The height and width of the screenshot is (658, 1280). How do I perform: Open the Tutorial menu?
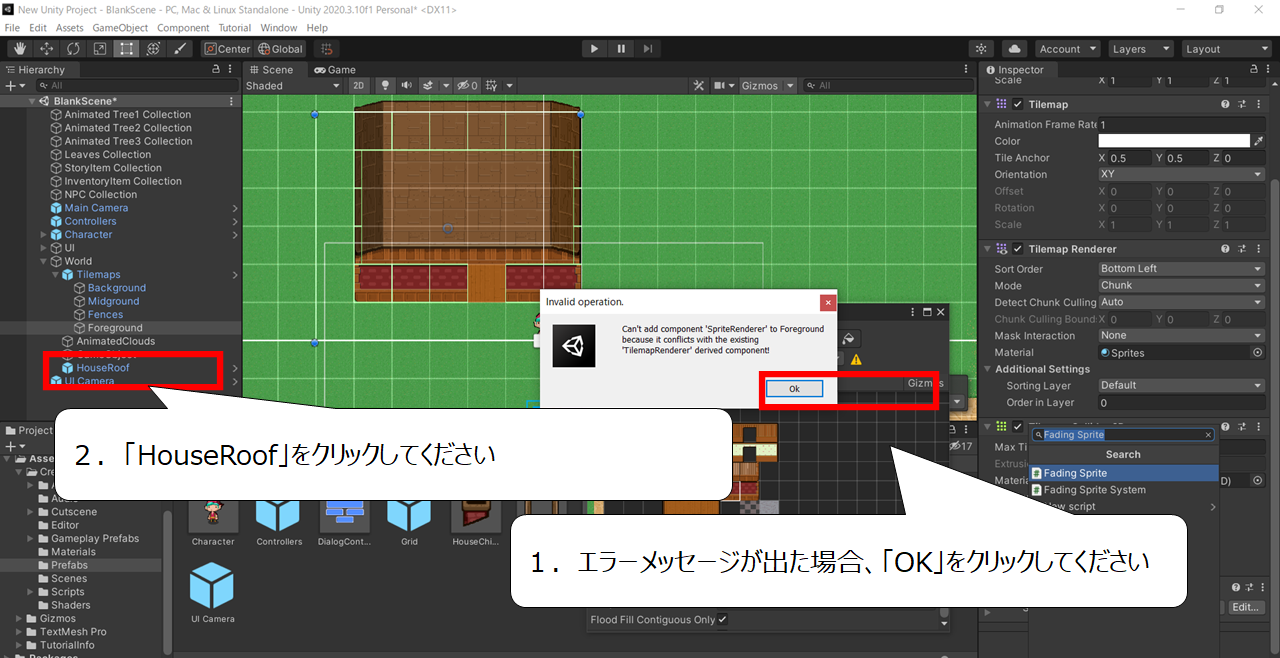(x=235, y=28)
